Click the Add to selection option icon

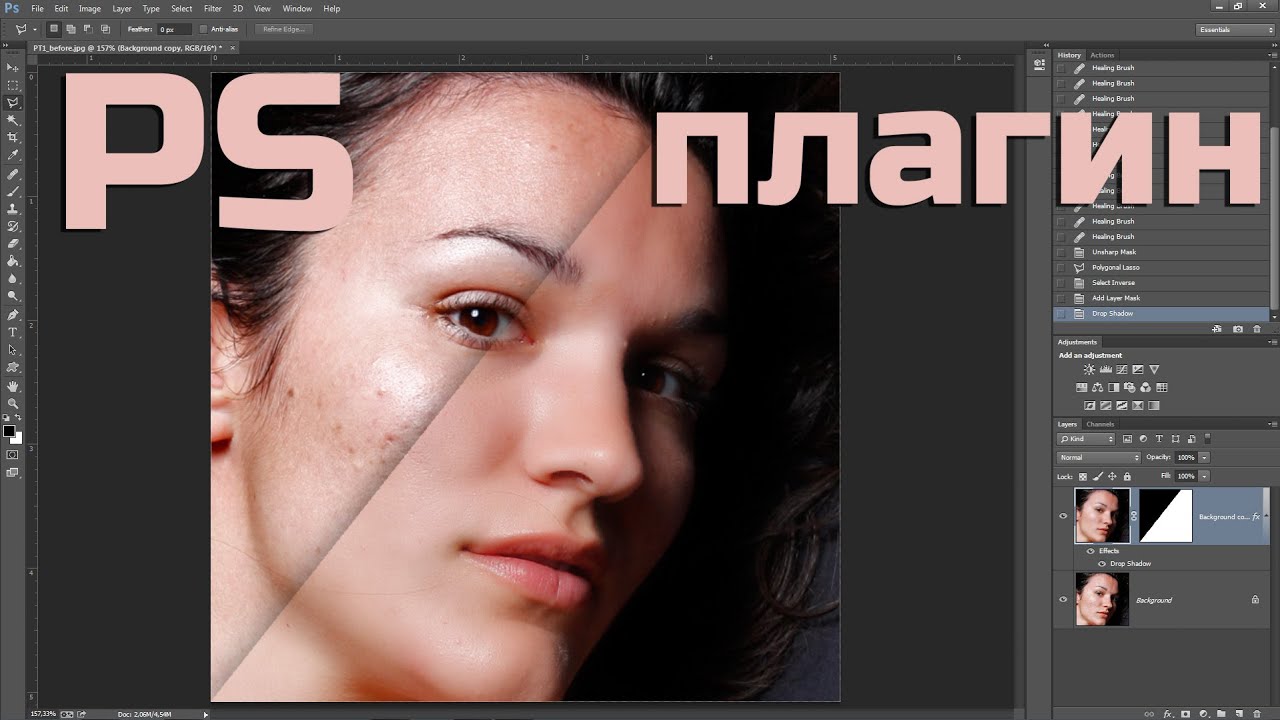pyautogui.click(x=71, y=29)
